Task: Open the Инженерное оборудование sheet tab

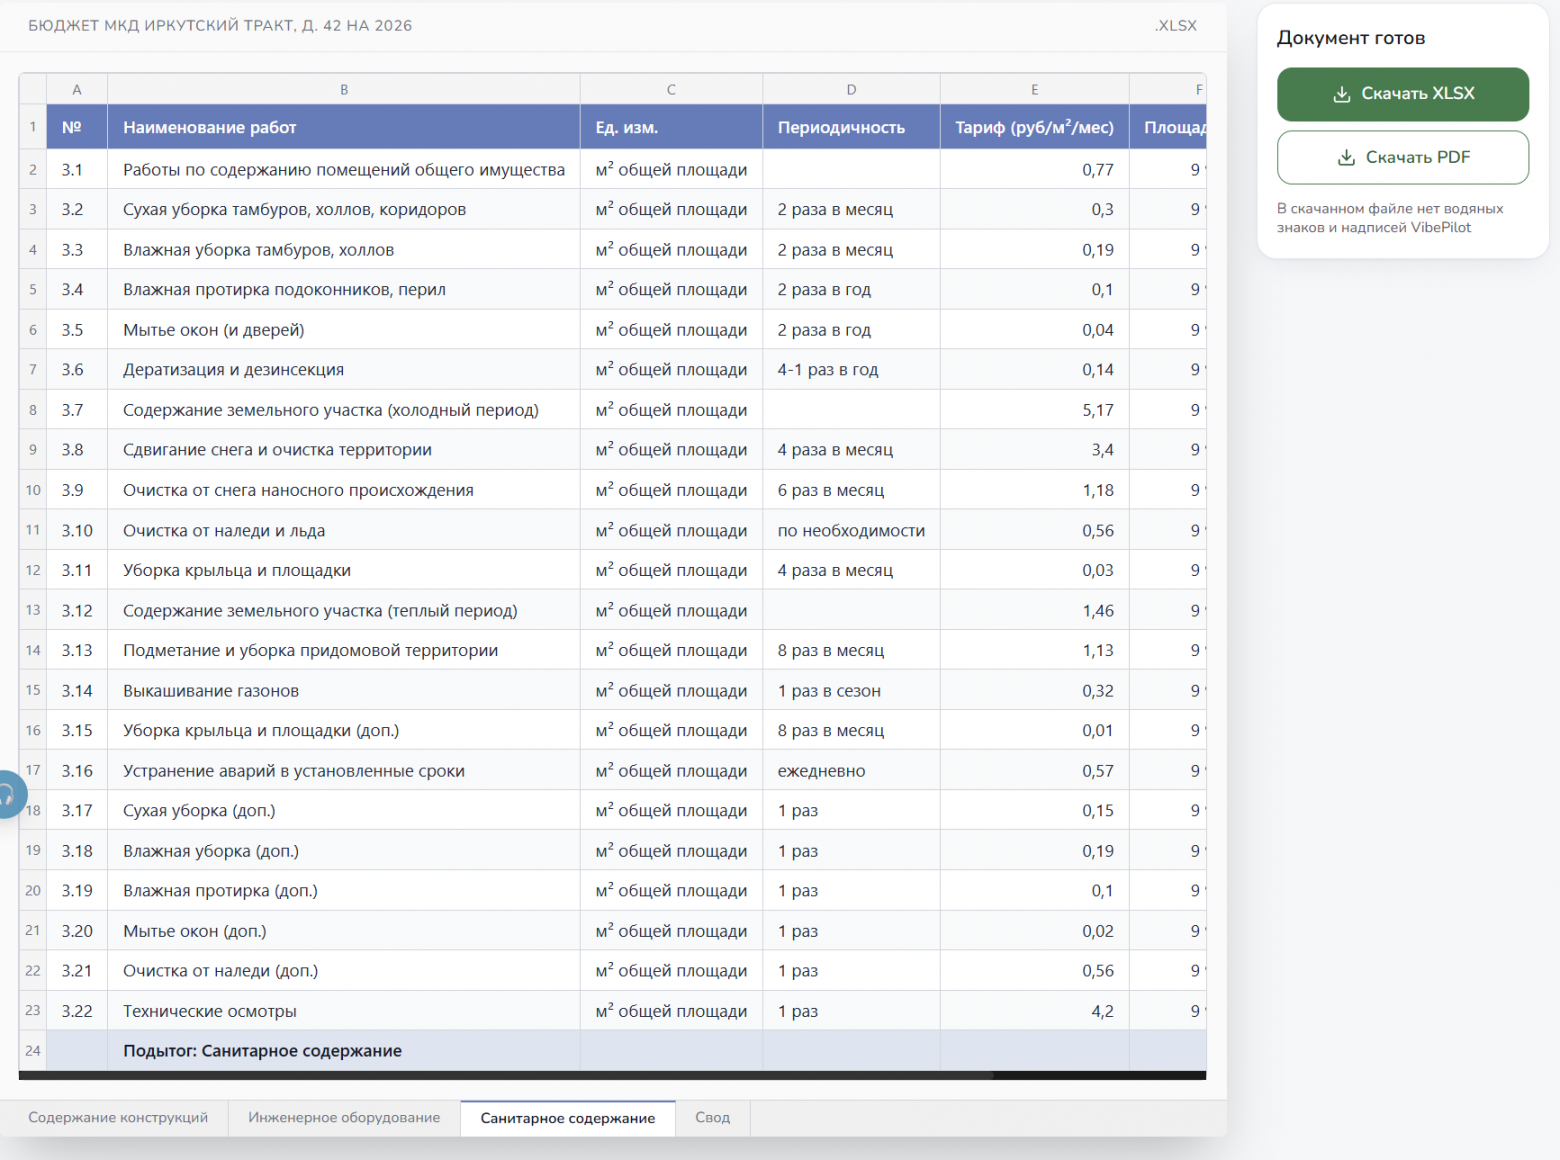Action: point(344,1118)
